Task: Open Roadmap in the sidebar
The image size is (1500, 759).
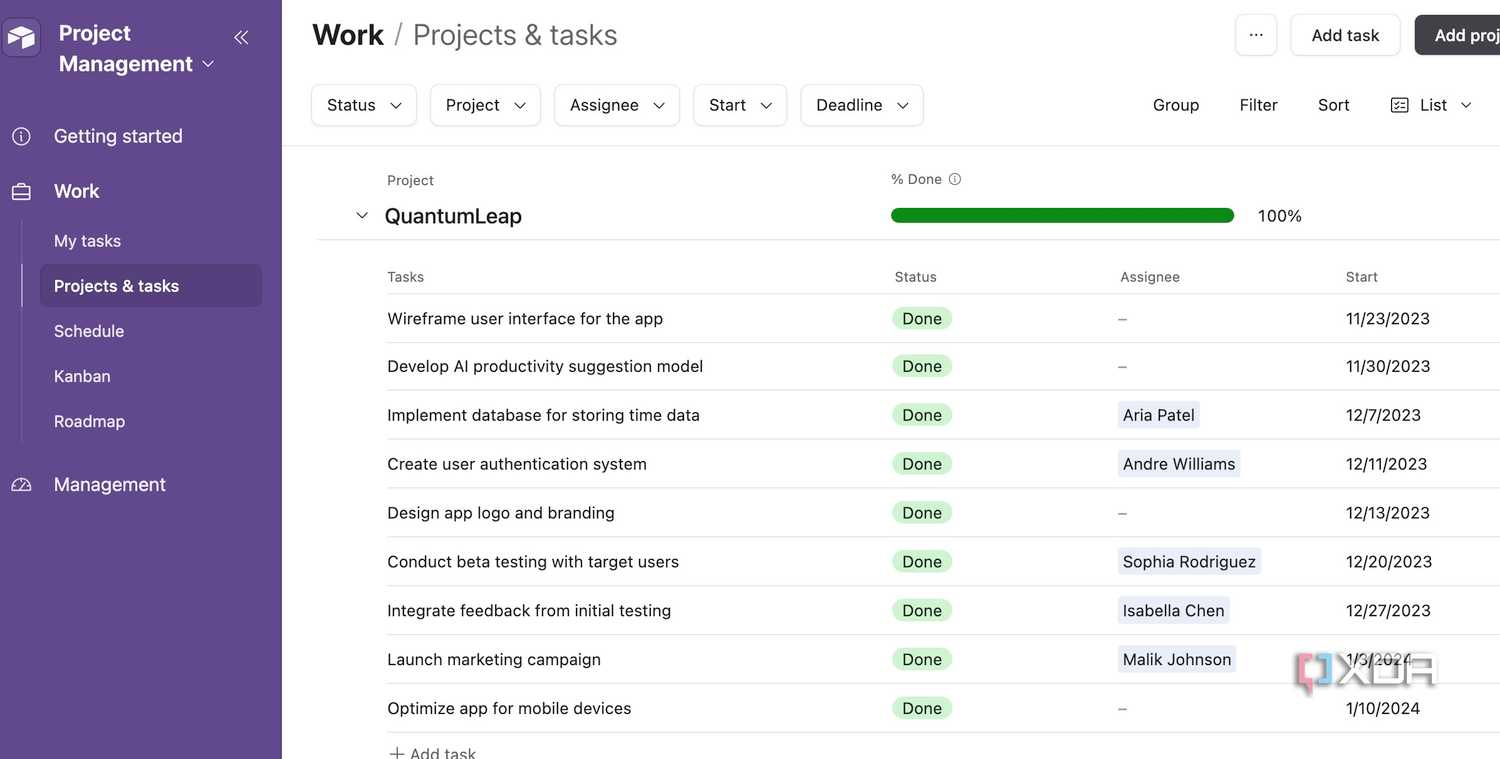Action: pos(89,421)
